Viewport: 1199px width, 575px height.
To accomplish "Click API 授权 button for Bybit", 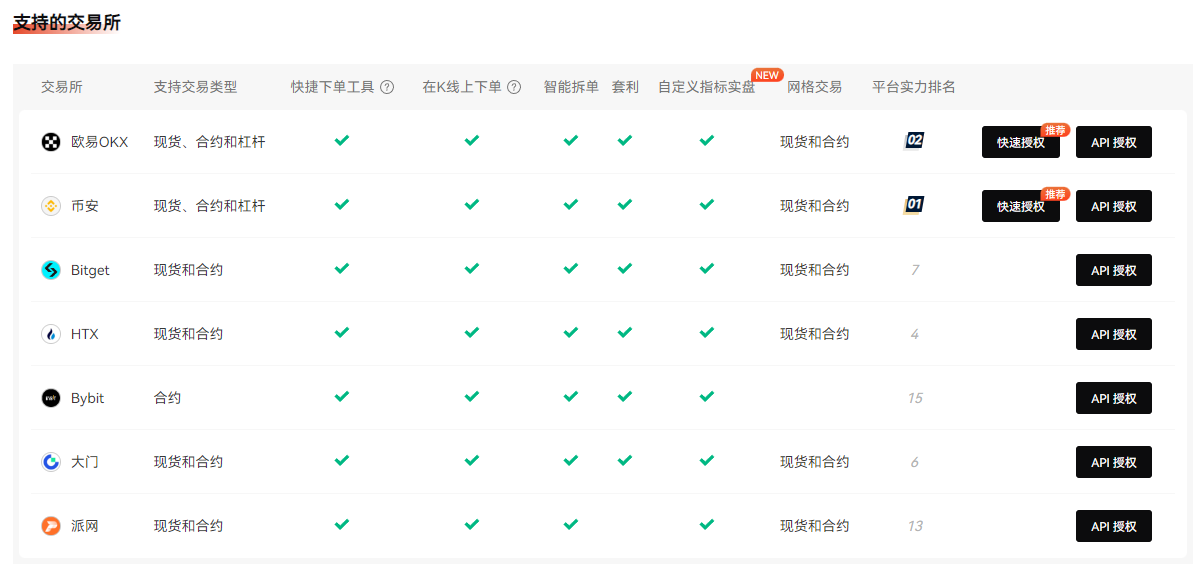I will pyautogui.click(x=1113, y=398).
